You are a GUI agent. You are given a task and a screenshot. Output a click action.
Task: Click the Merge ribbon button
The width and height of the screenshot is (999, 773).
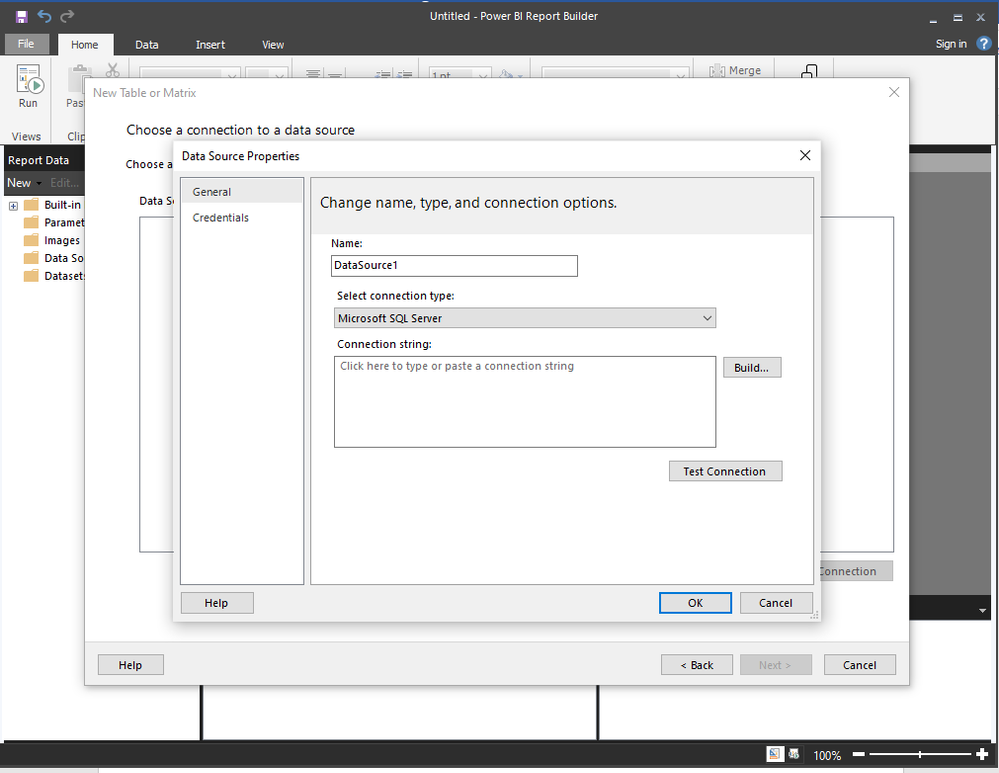tap(736, 70)
